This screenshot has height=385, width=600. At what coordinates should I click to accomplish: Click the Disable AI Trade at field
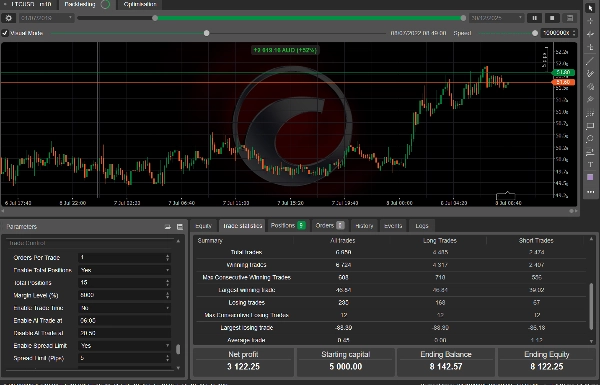[x=124, y=333]
